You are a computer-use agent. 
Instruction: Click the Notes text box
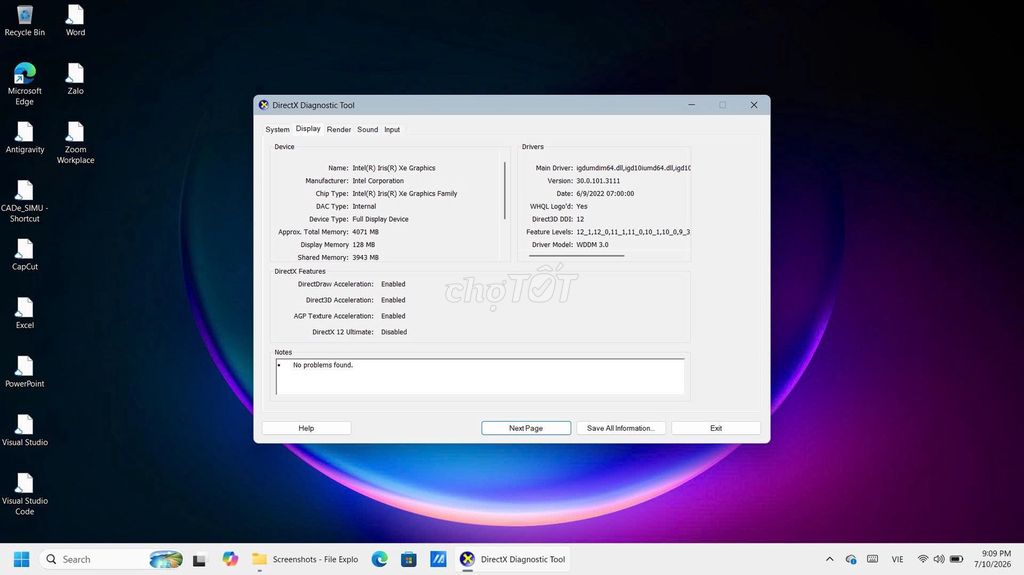click(480, 376)
